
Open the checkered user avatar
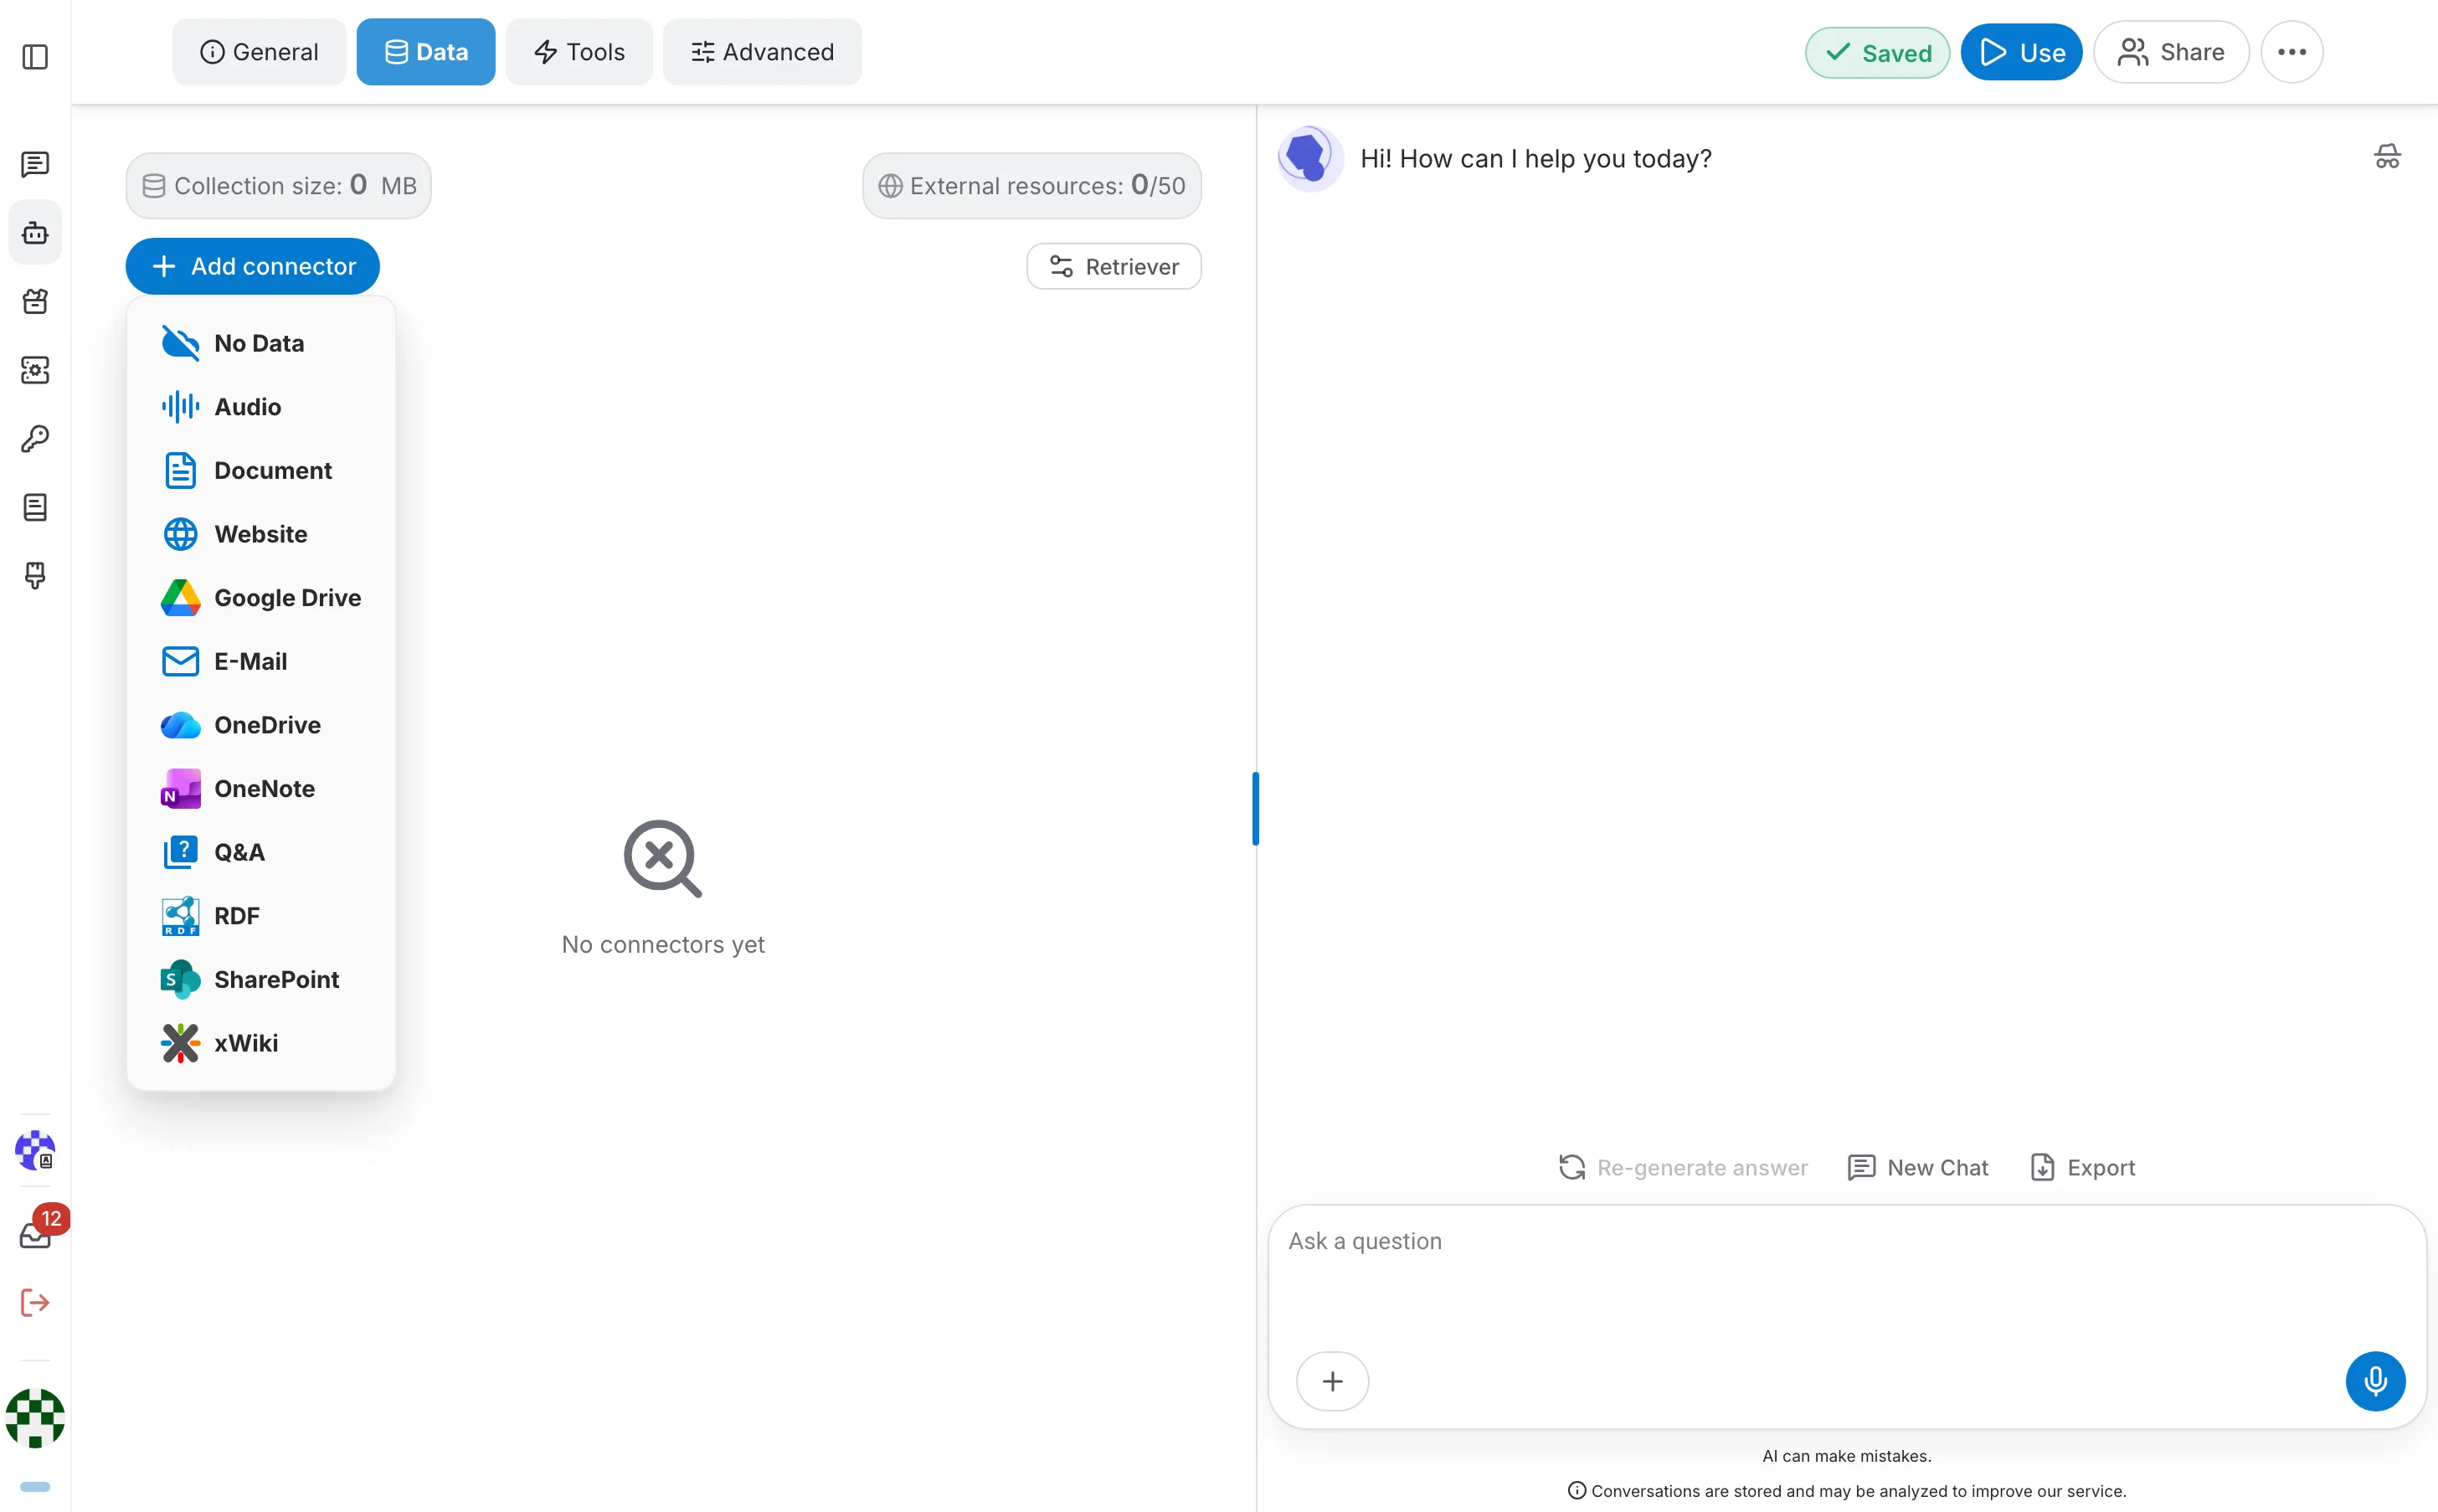tap(35, 1418)
